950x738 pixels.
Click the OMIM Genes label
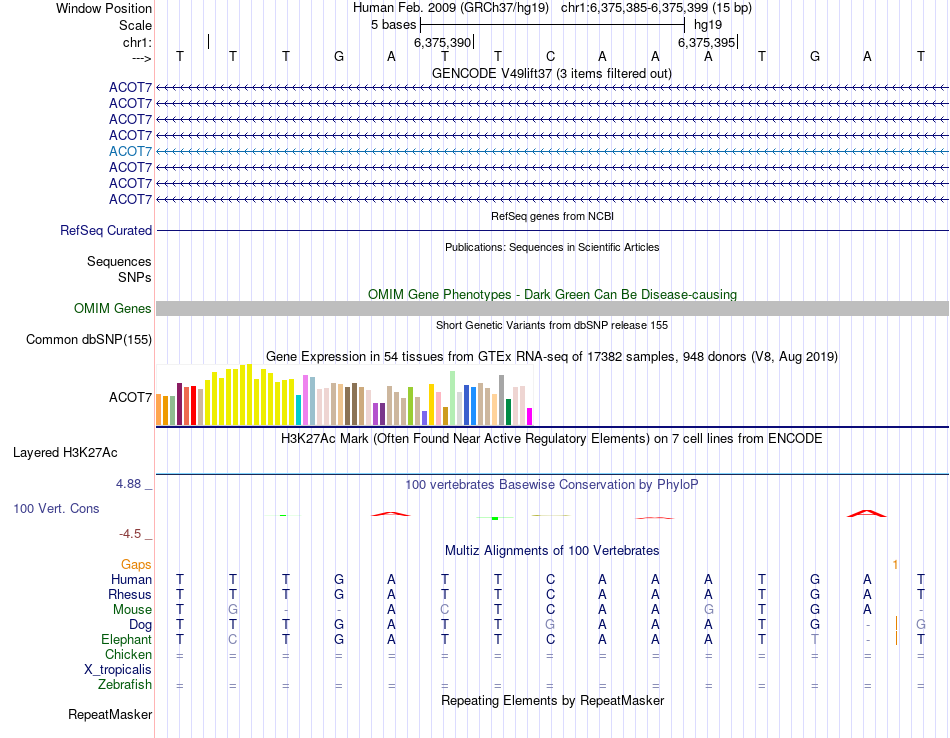pyautogui.click(x=112, y=308)
